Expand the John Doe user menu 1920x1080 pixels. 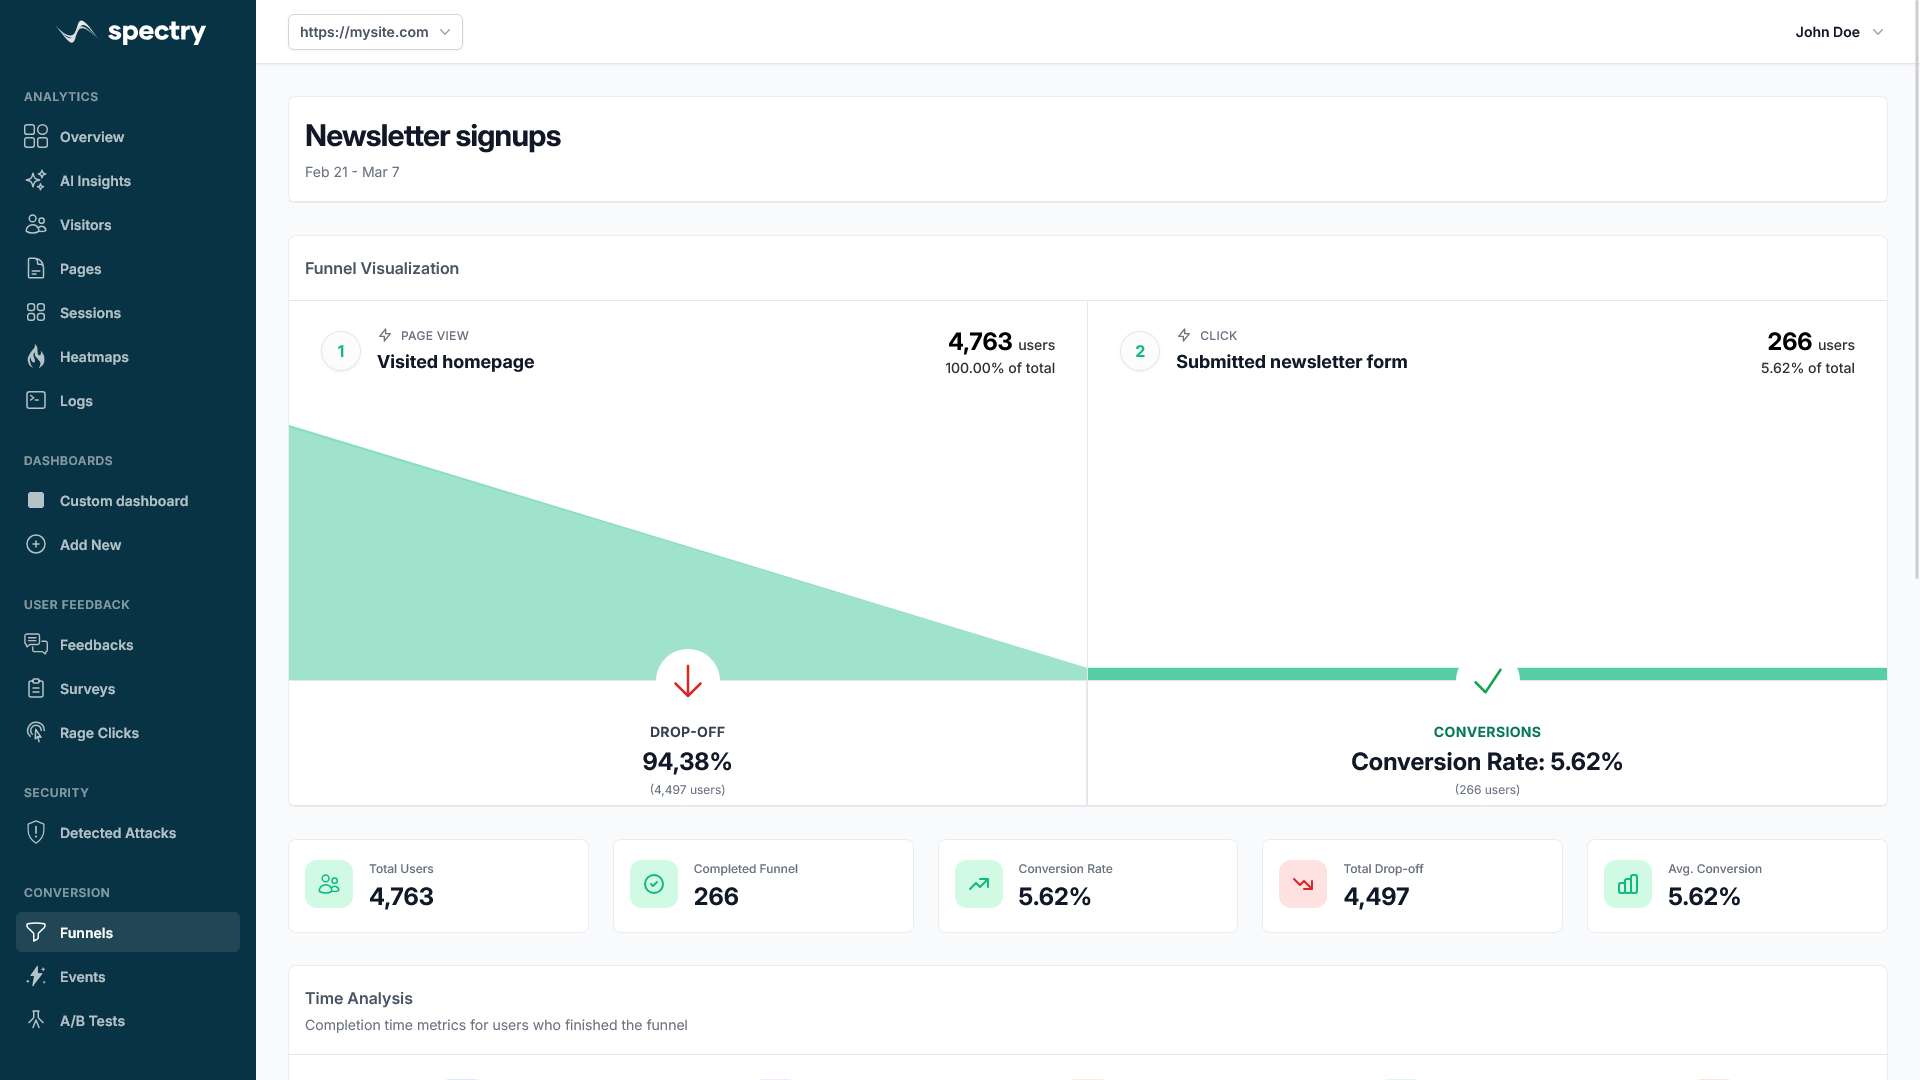[1827, 32]
